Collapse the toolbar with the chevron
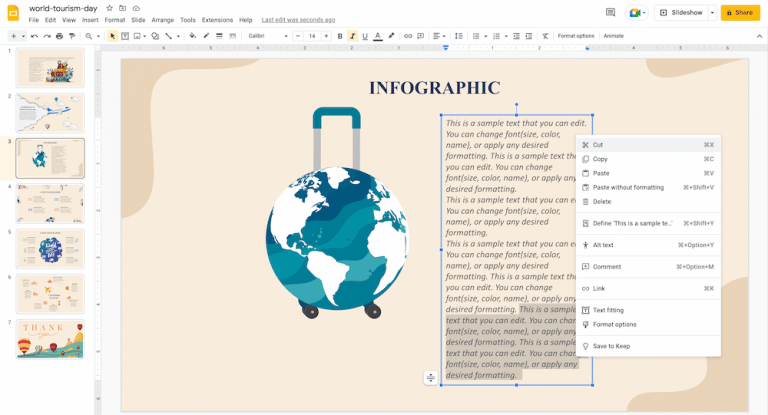 pyautogui.click(x=759, y=36)
